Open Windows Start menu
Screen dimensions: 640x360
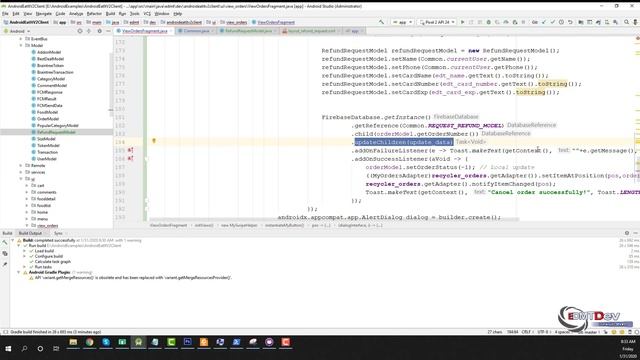(x=8, y=349)
